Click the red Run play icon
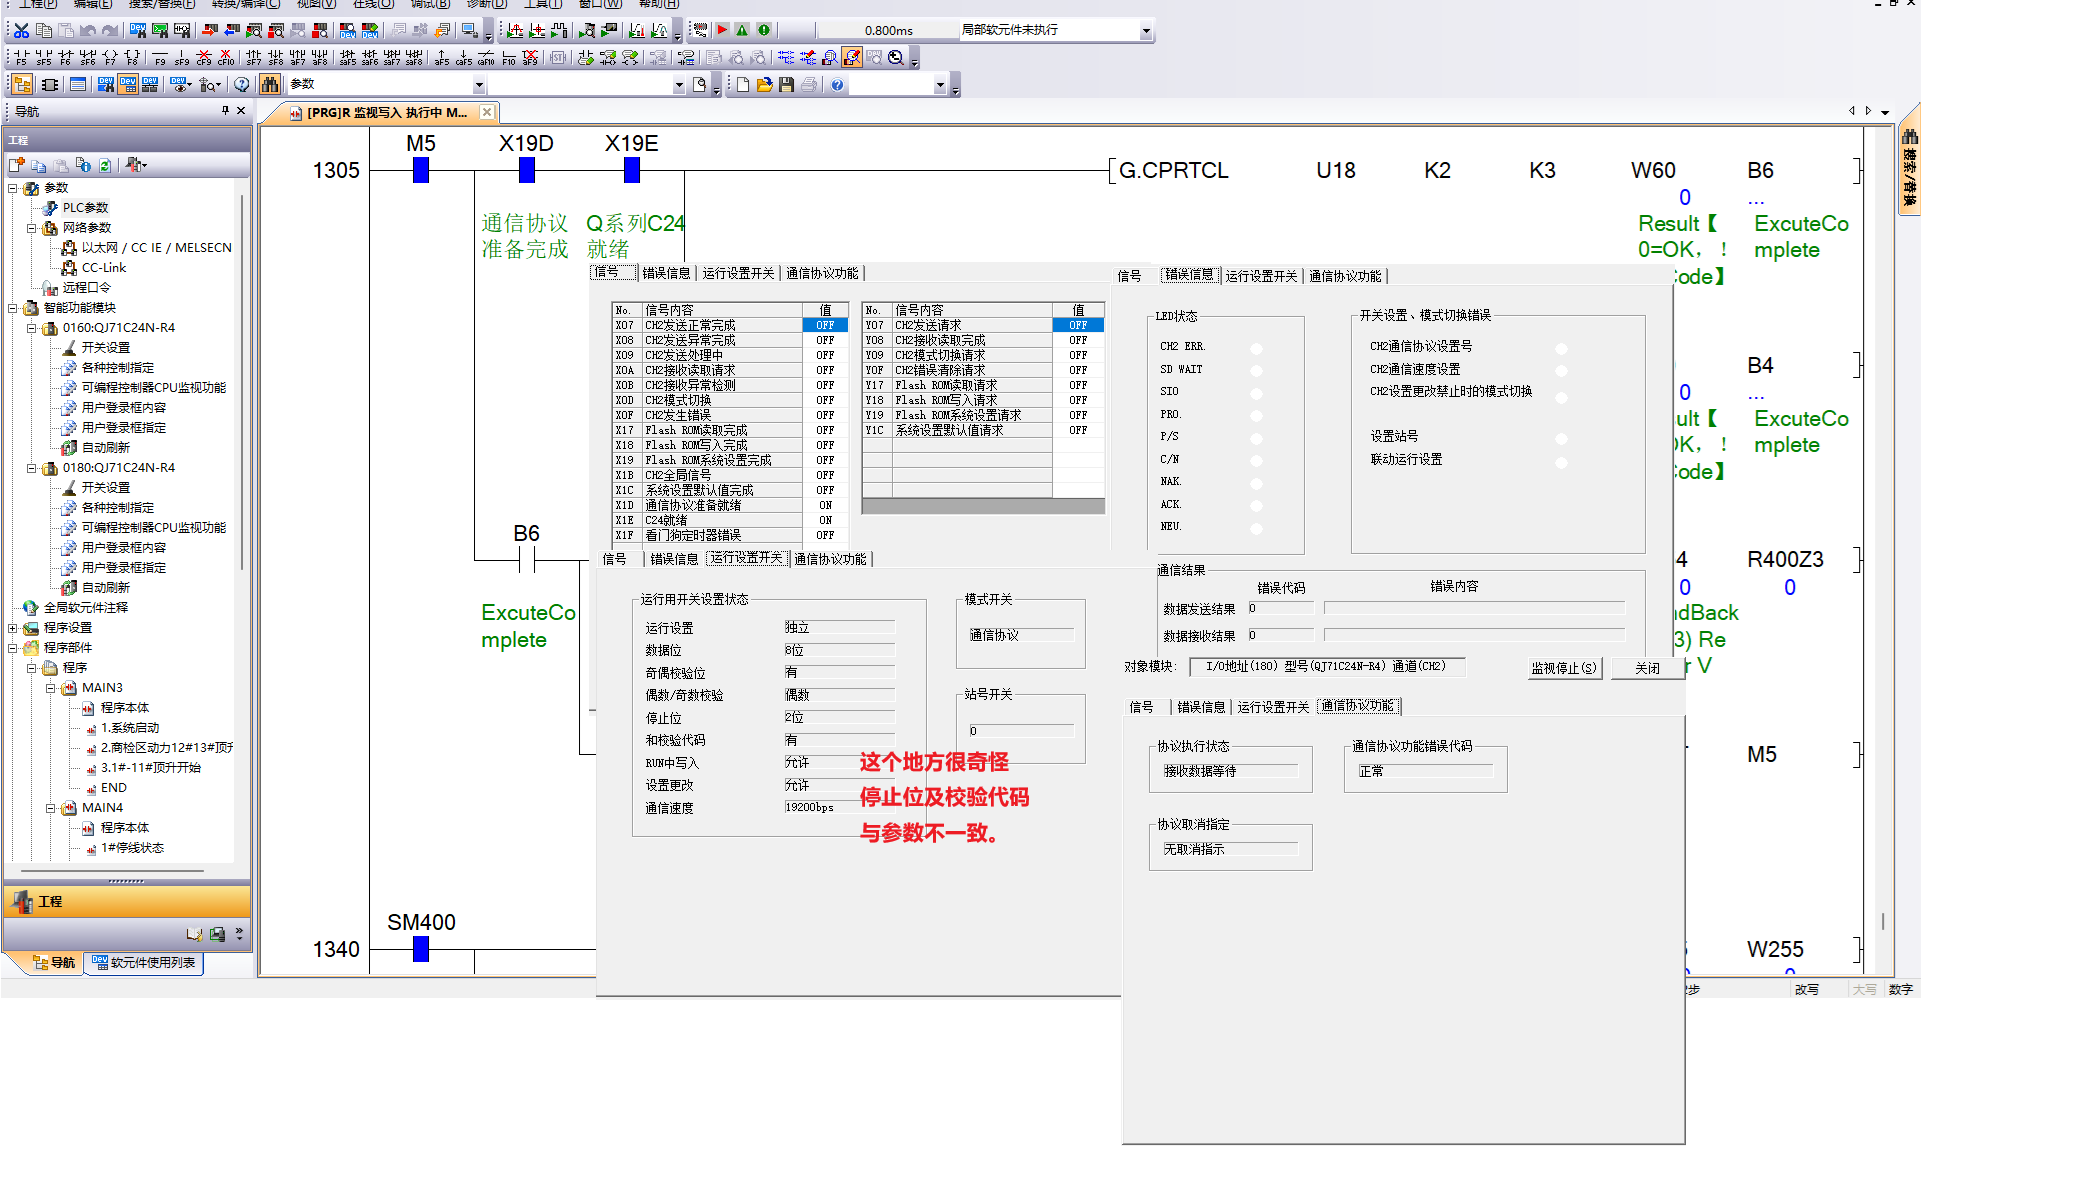This screenshot has width=2074, height=1204. 722,30
